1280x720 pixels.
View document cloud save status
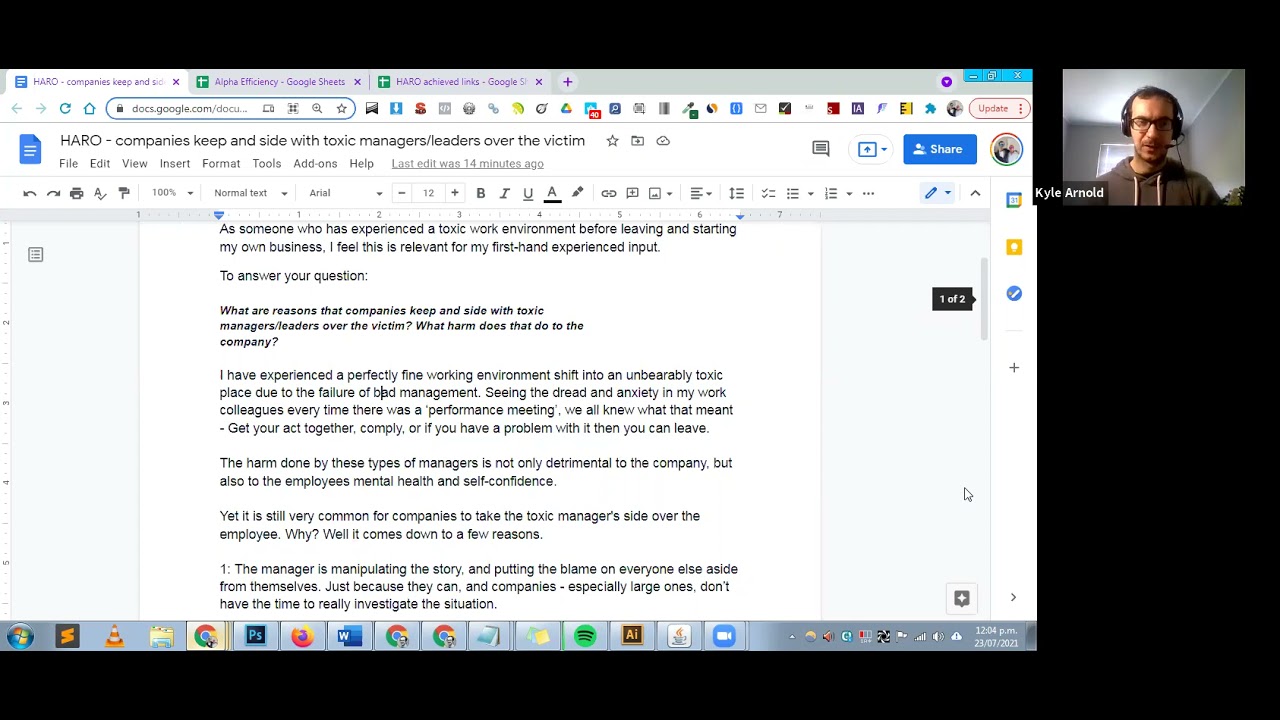[662, 141]
